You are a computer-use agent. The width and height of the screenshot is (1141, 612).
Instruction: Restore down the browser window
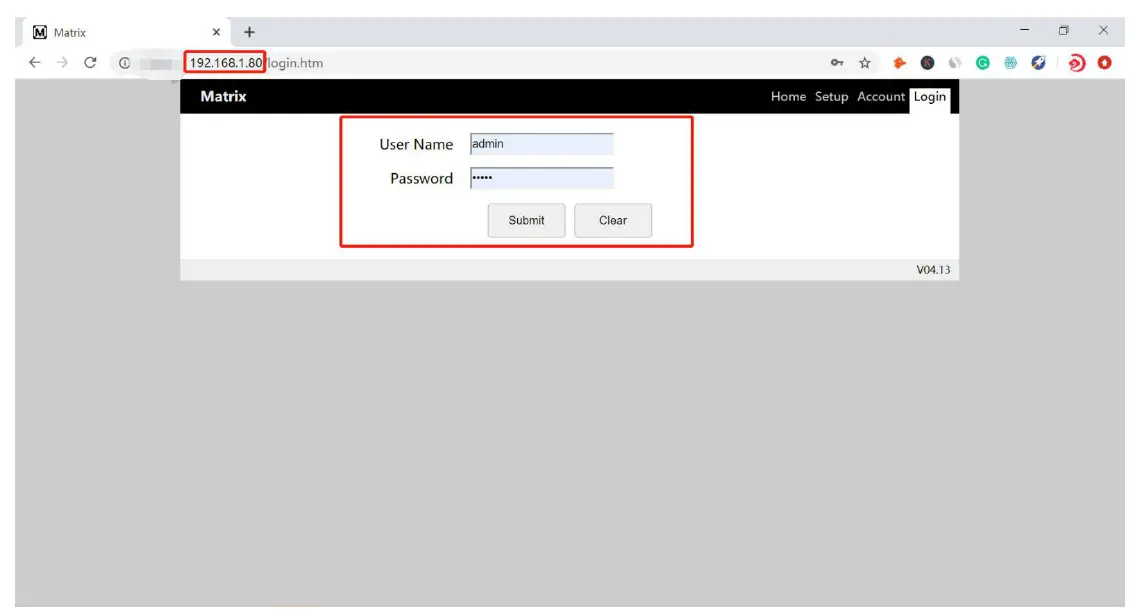pos(1064,31)
